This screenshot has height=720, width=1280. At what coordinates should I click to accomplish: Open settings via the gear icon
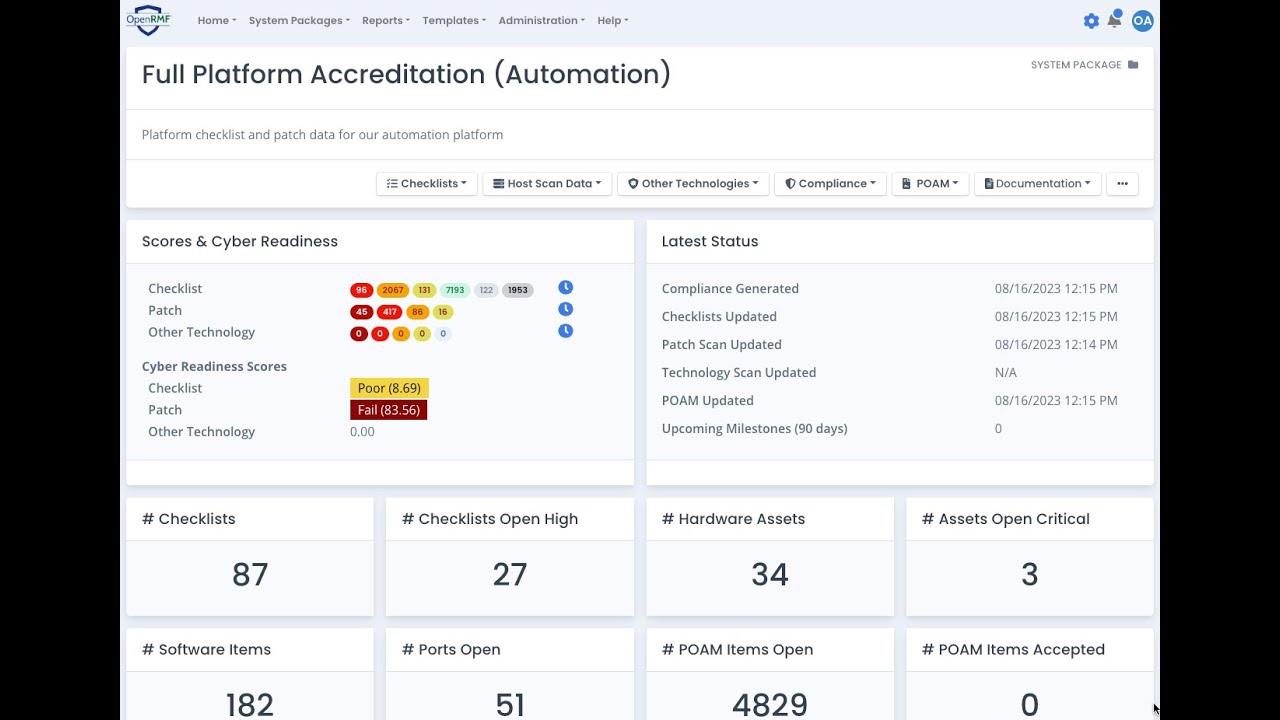click(1091, 21)
